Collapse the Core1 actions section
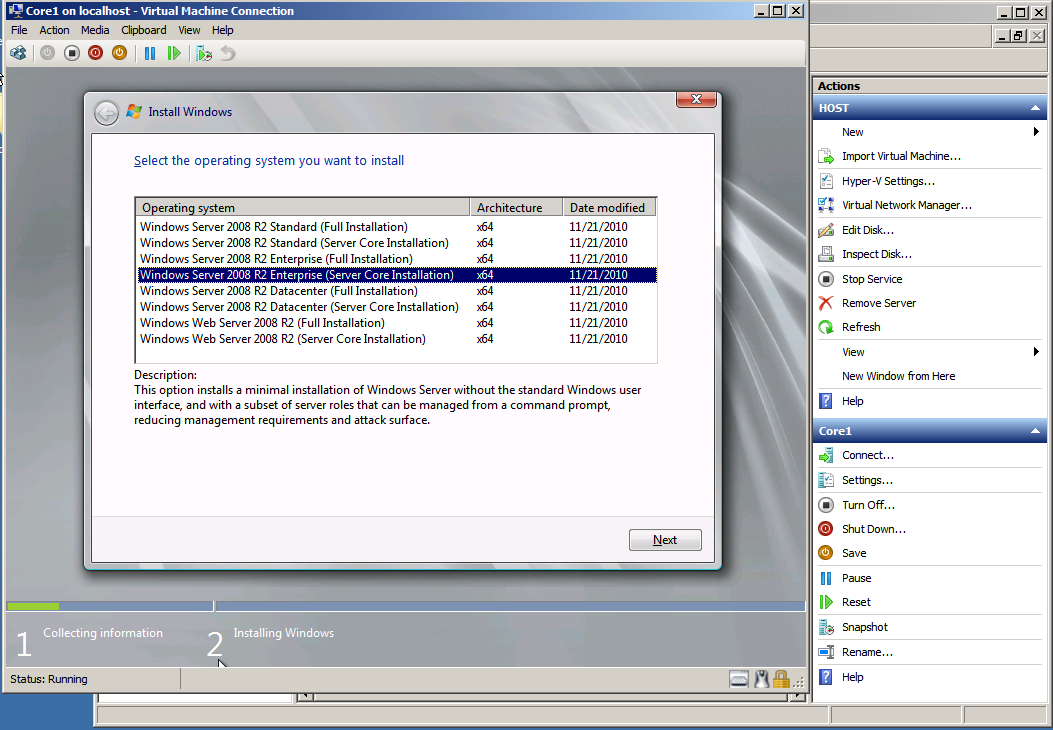 click(x=1035, y=431)
